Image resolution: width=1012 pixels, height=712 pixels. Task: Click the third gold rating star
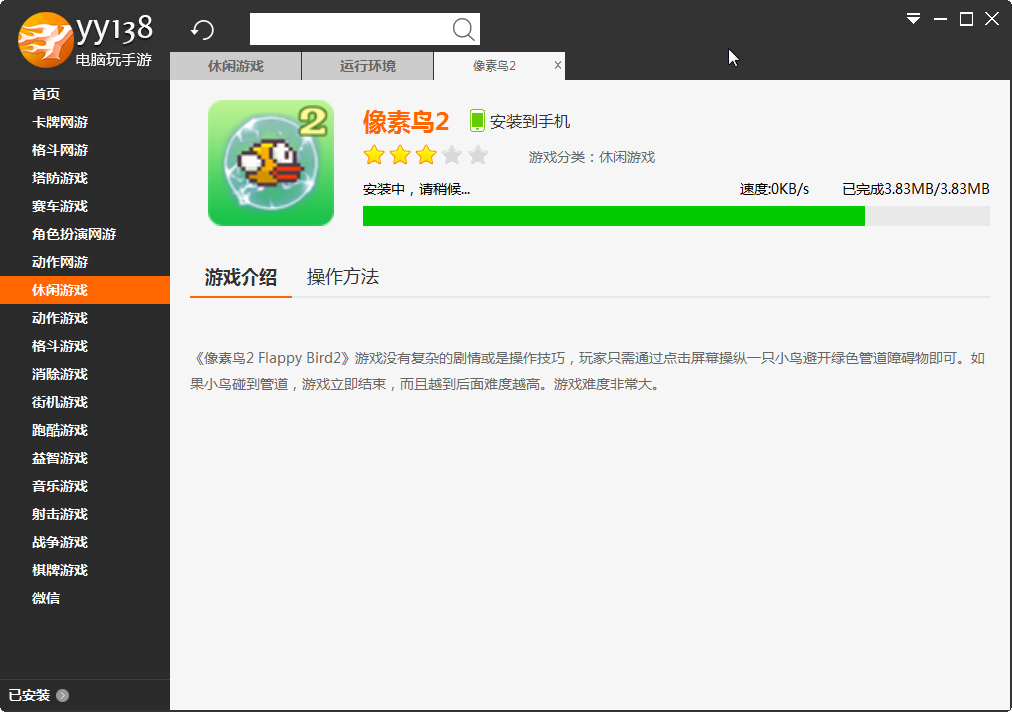425,155
